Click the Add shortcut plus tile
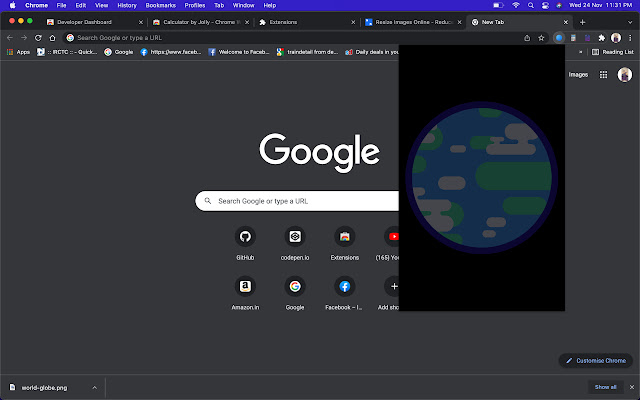Screen dimensions: 640x400 [x=392, y=287]
